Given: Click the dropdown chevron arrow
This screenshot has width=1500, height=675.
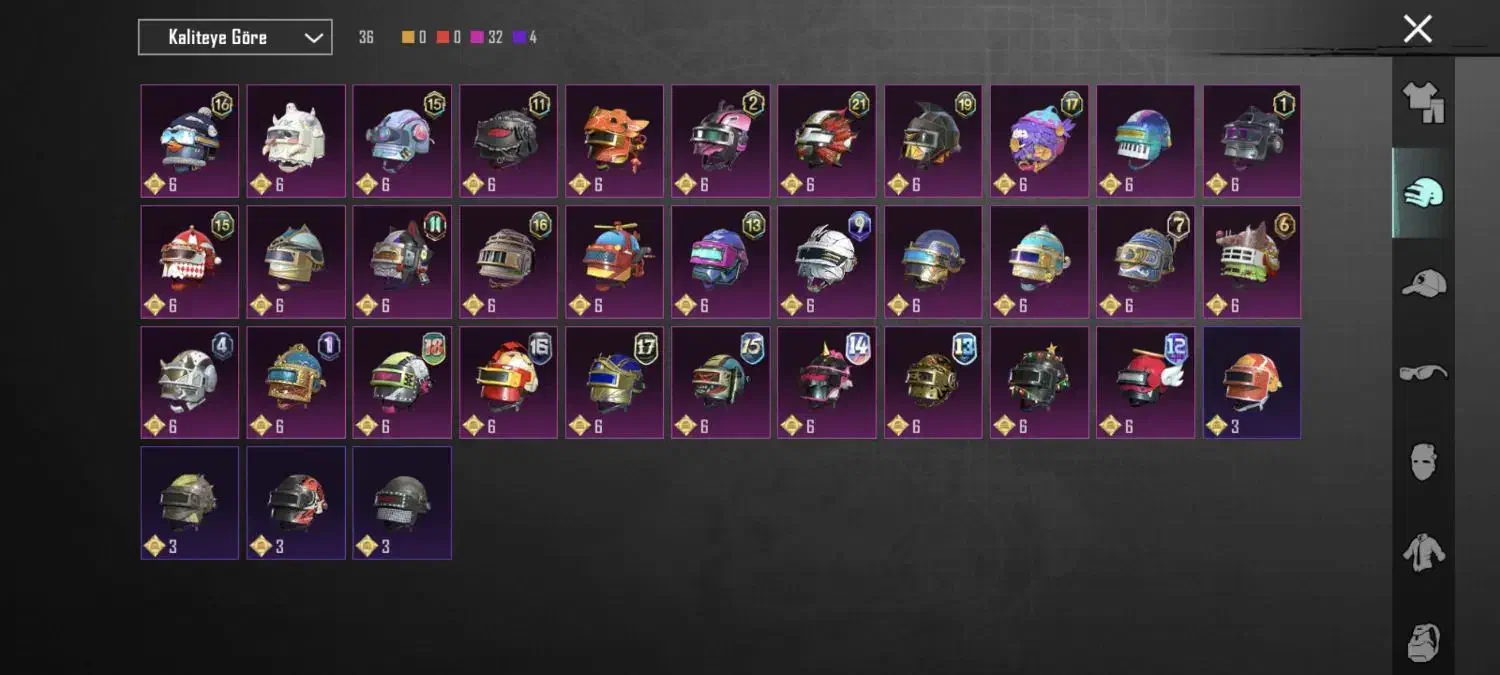Looking at the screenshot, I should click(313, 38).
